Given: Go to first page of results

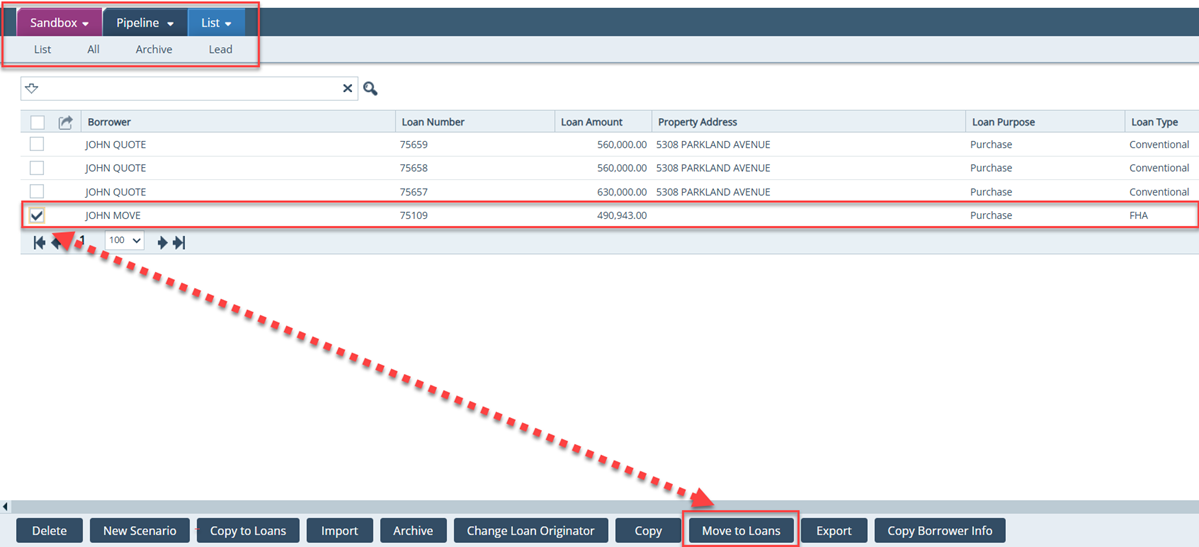Looking at the screenshot, I should pyautogui.click(x=39, y=242).
